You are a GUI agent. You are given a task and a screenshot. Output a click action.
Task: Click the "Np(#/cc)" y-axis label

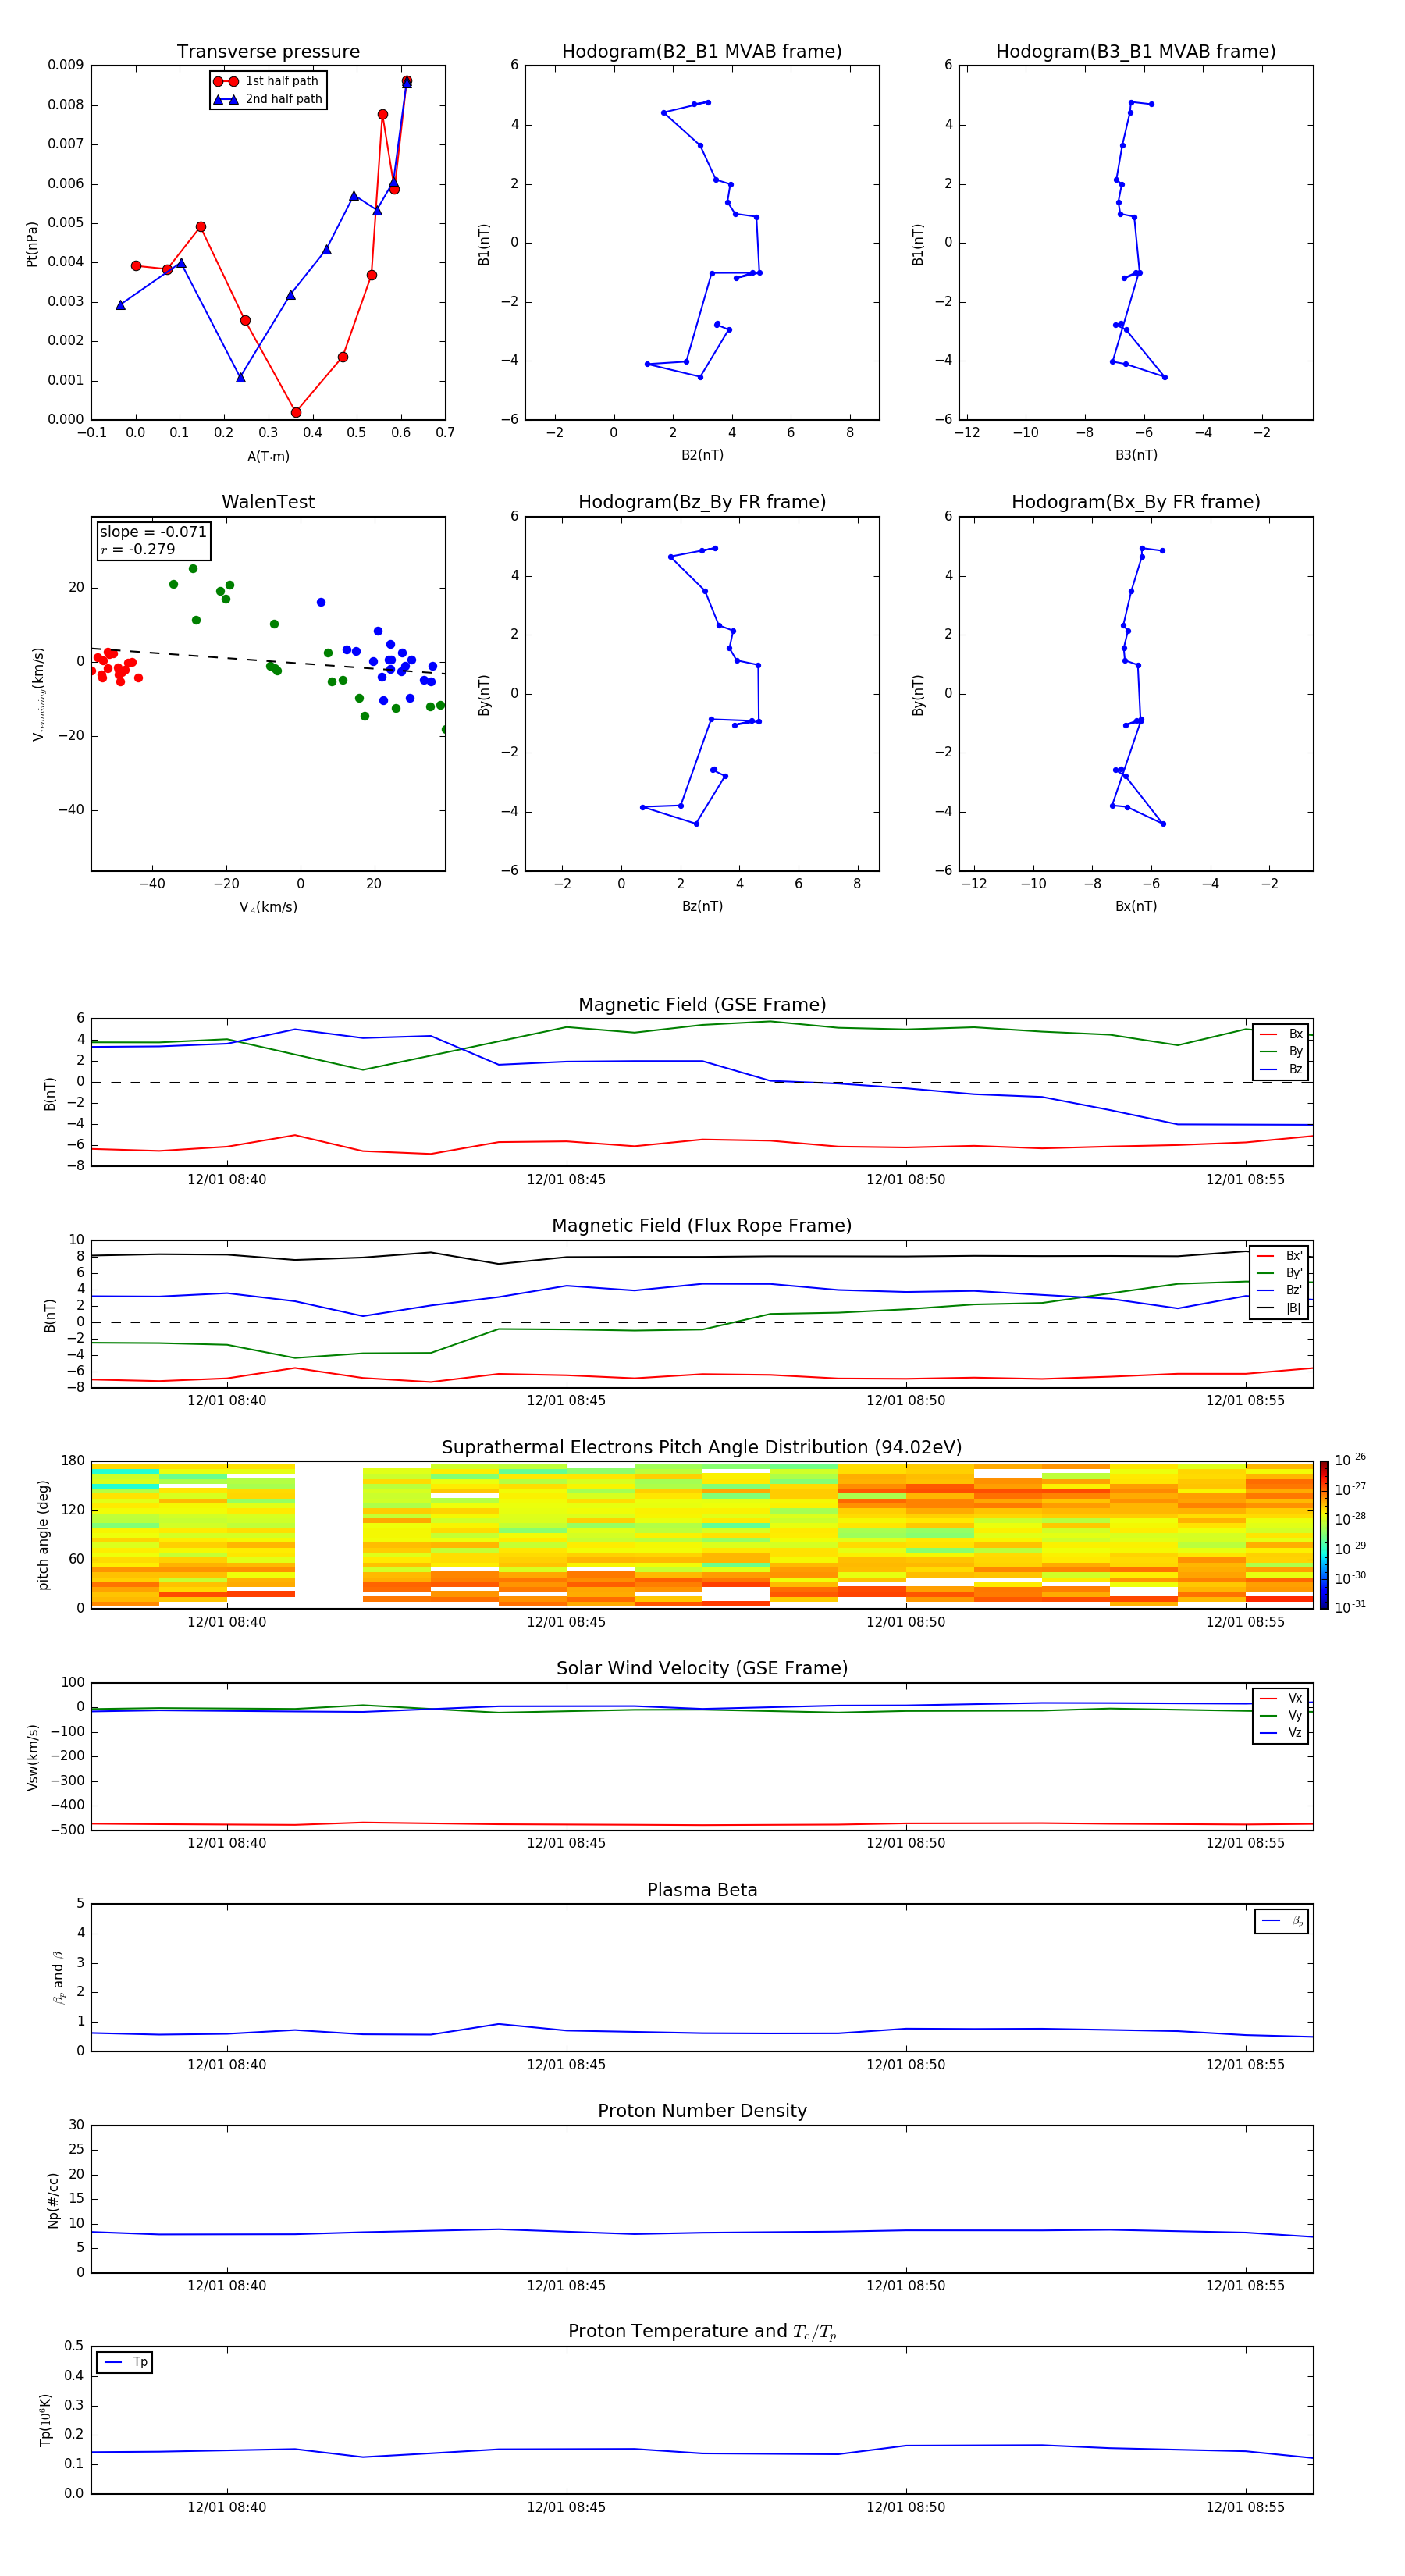tap(53, 2200)
